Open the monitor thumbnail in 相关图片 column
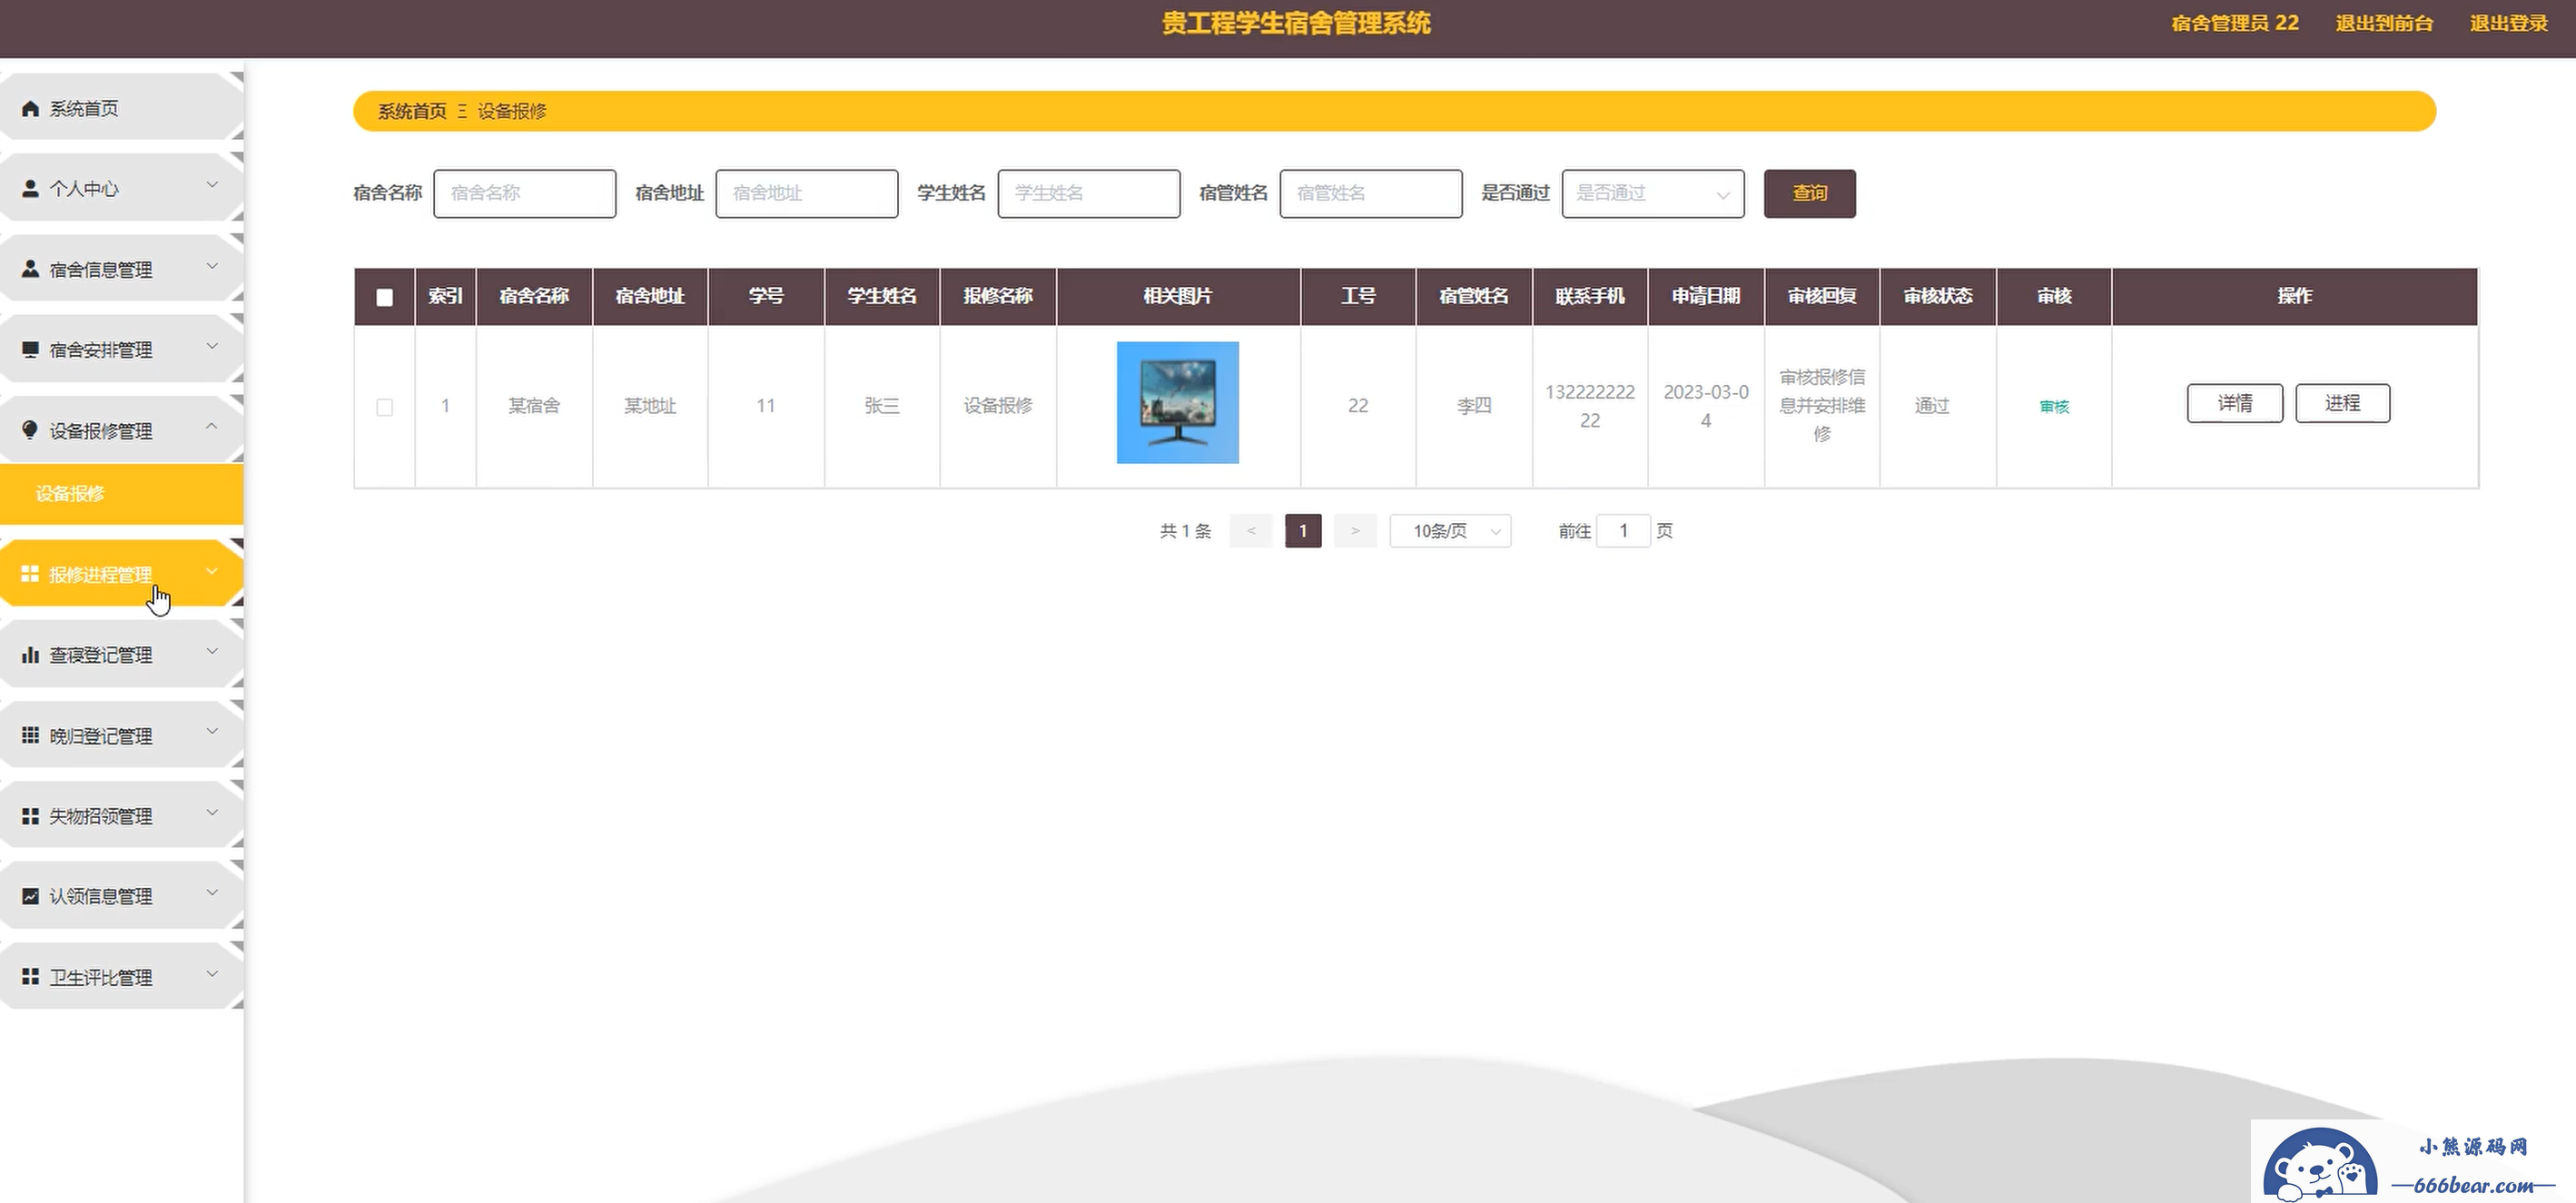 pyautogui.click(x=1177, y=403)
